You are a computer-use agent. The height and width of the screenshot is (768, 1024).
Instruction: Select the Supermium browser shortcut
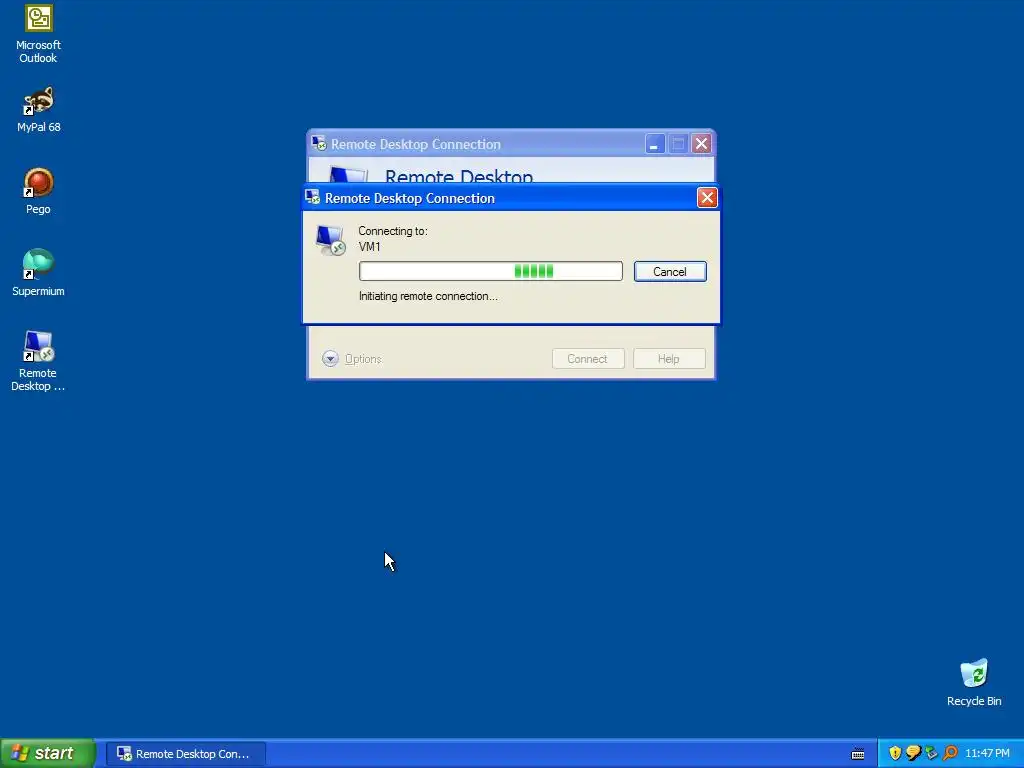click(x=38, y=273)
